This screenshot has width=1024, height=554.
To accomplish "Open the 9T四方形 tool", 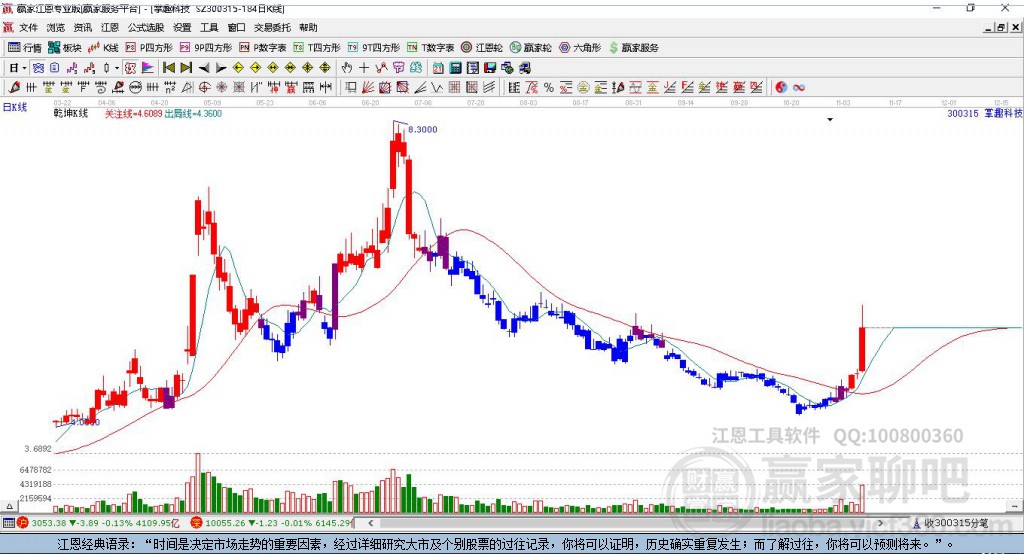I will click(x=374, y=48).
